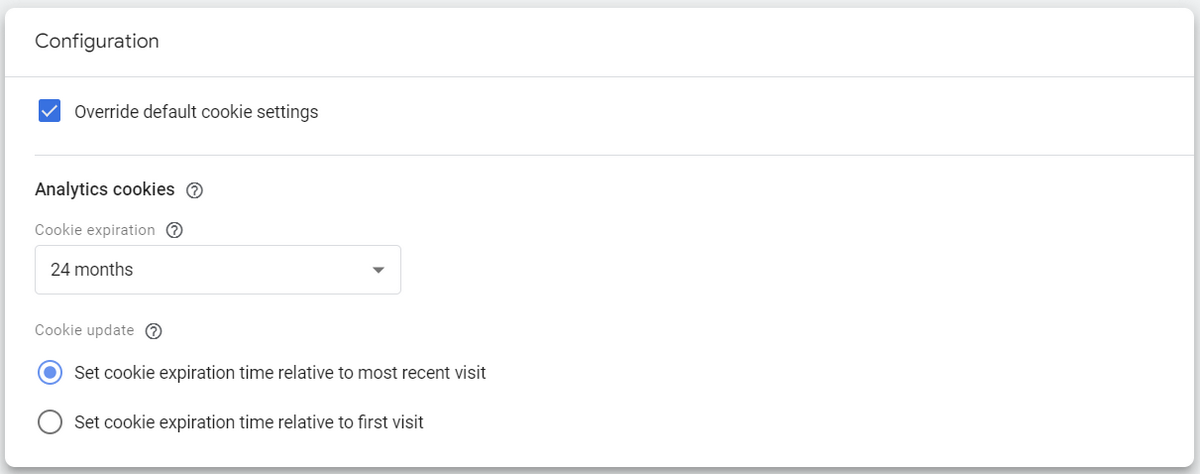Click the 'Set cookie expiration time relative to most recent visit' label
1200x474 pixels.
pyautogui.click(x=280, y=373)
